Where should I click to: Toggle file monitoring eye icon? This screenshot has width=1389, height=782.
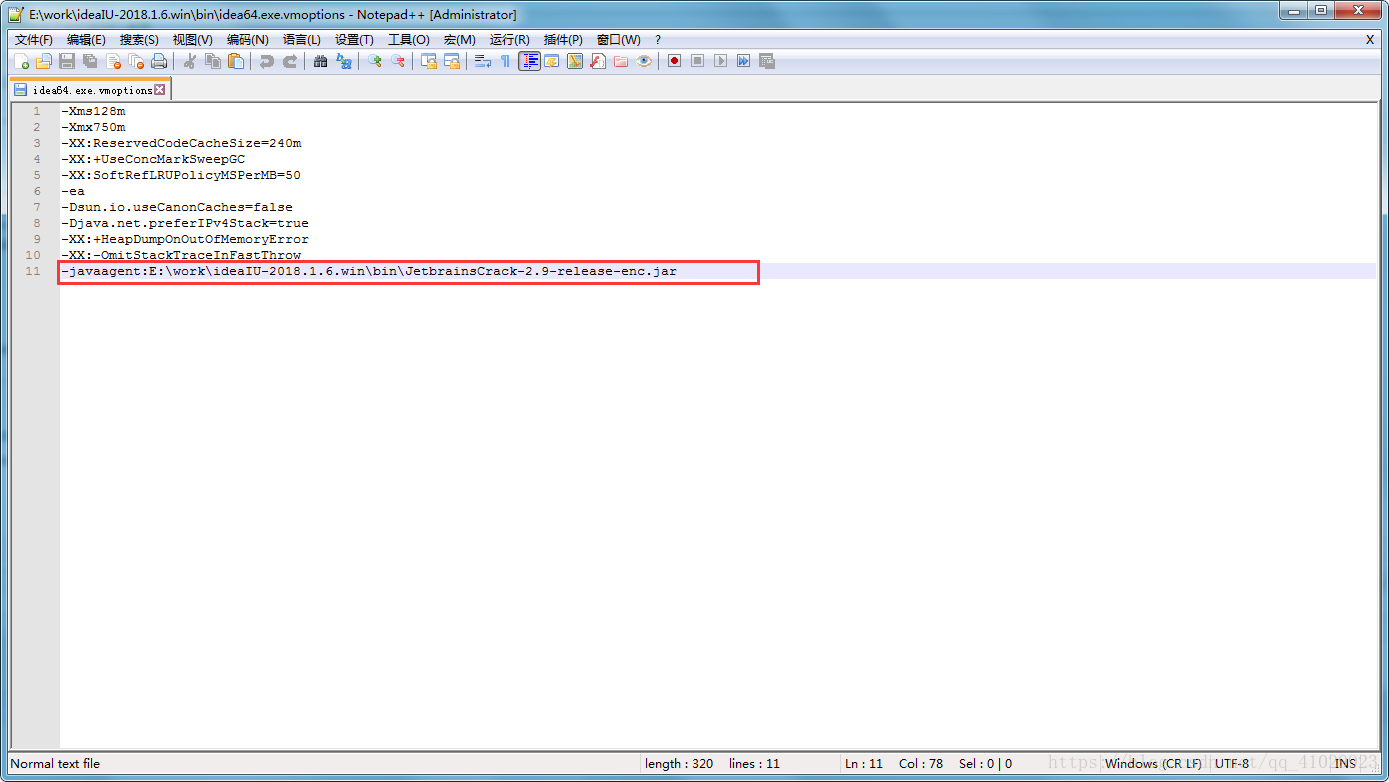point(644,61)
